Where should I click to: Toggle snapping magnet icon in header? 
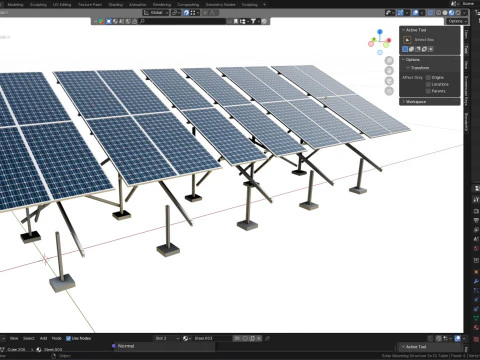(x=186, y=13)
